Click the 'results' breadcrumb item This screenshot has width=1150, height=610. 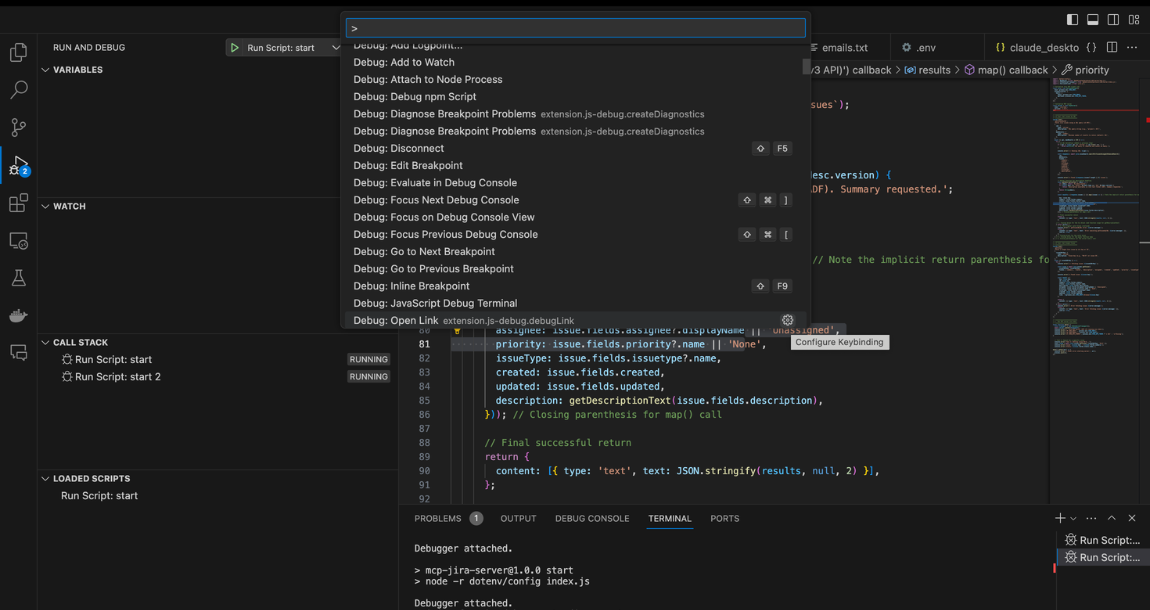(x=934, y=70)
